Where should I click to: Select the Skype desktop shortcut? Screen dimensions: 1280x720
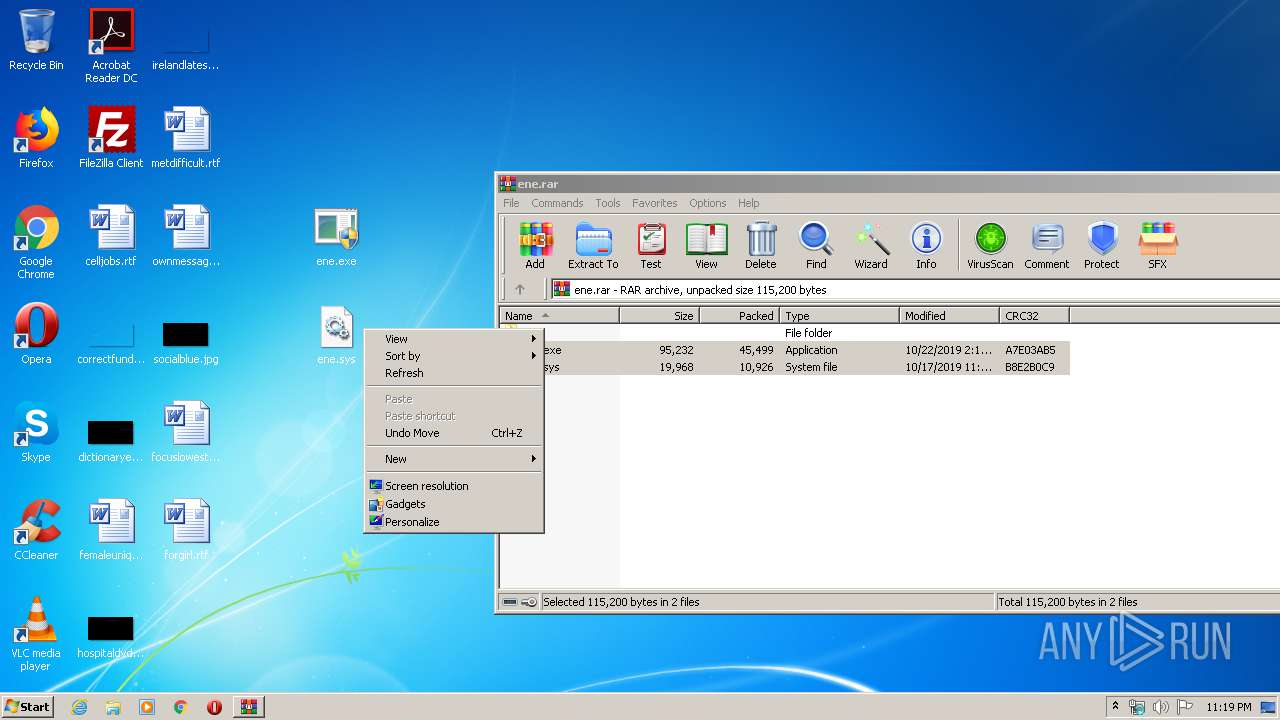coord(36,432)
